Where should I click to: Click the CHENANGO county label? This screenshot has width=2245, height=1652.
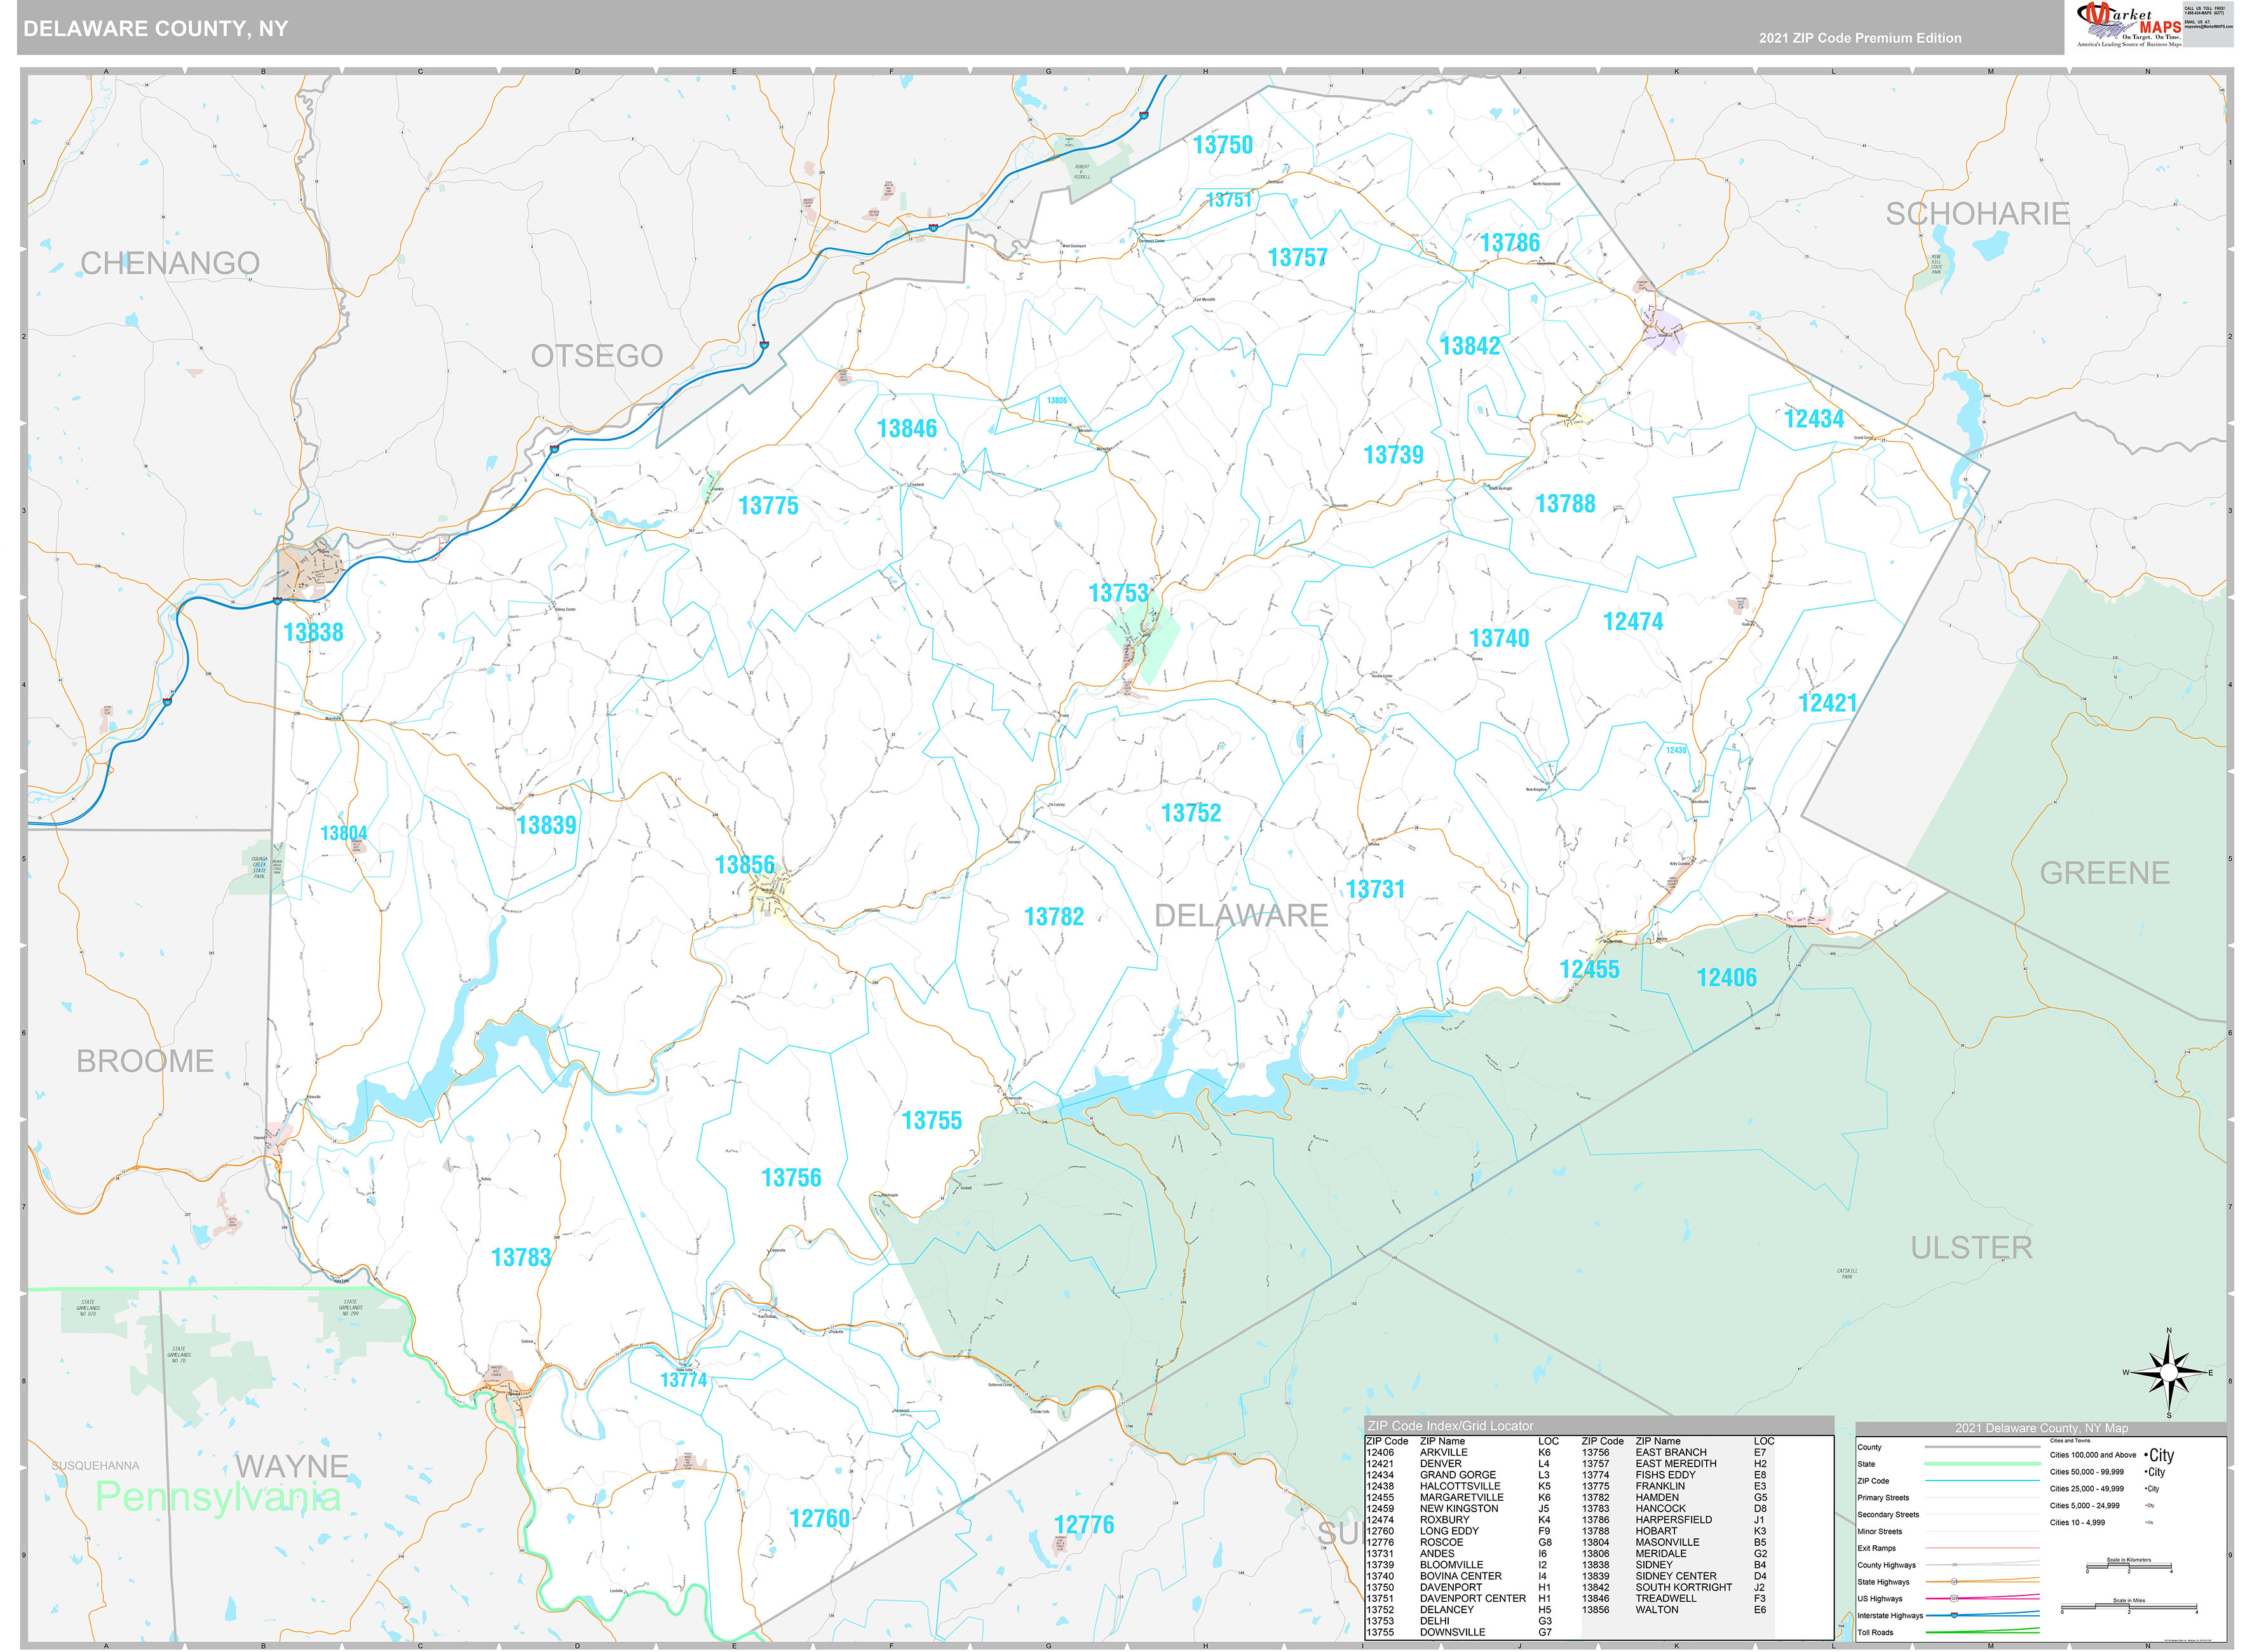pyautogui.click(x=170, y=263)
